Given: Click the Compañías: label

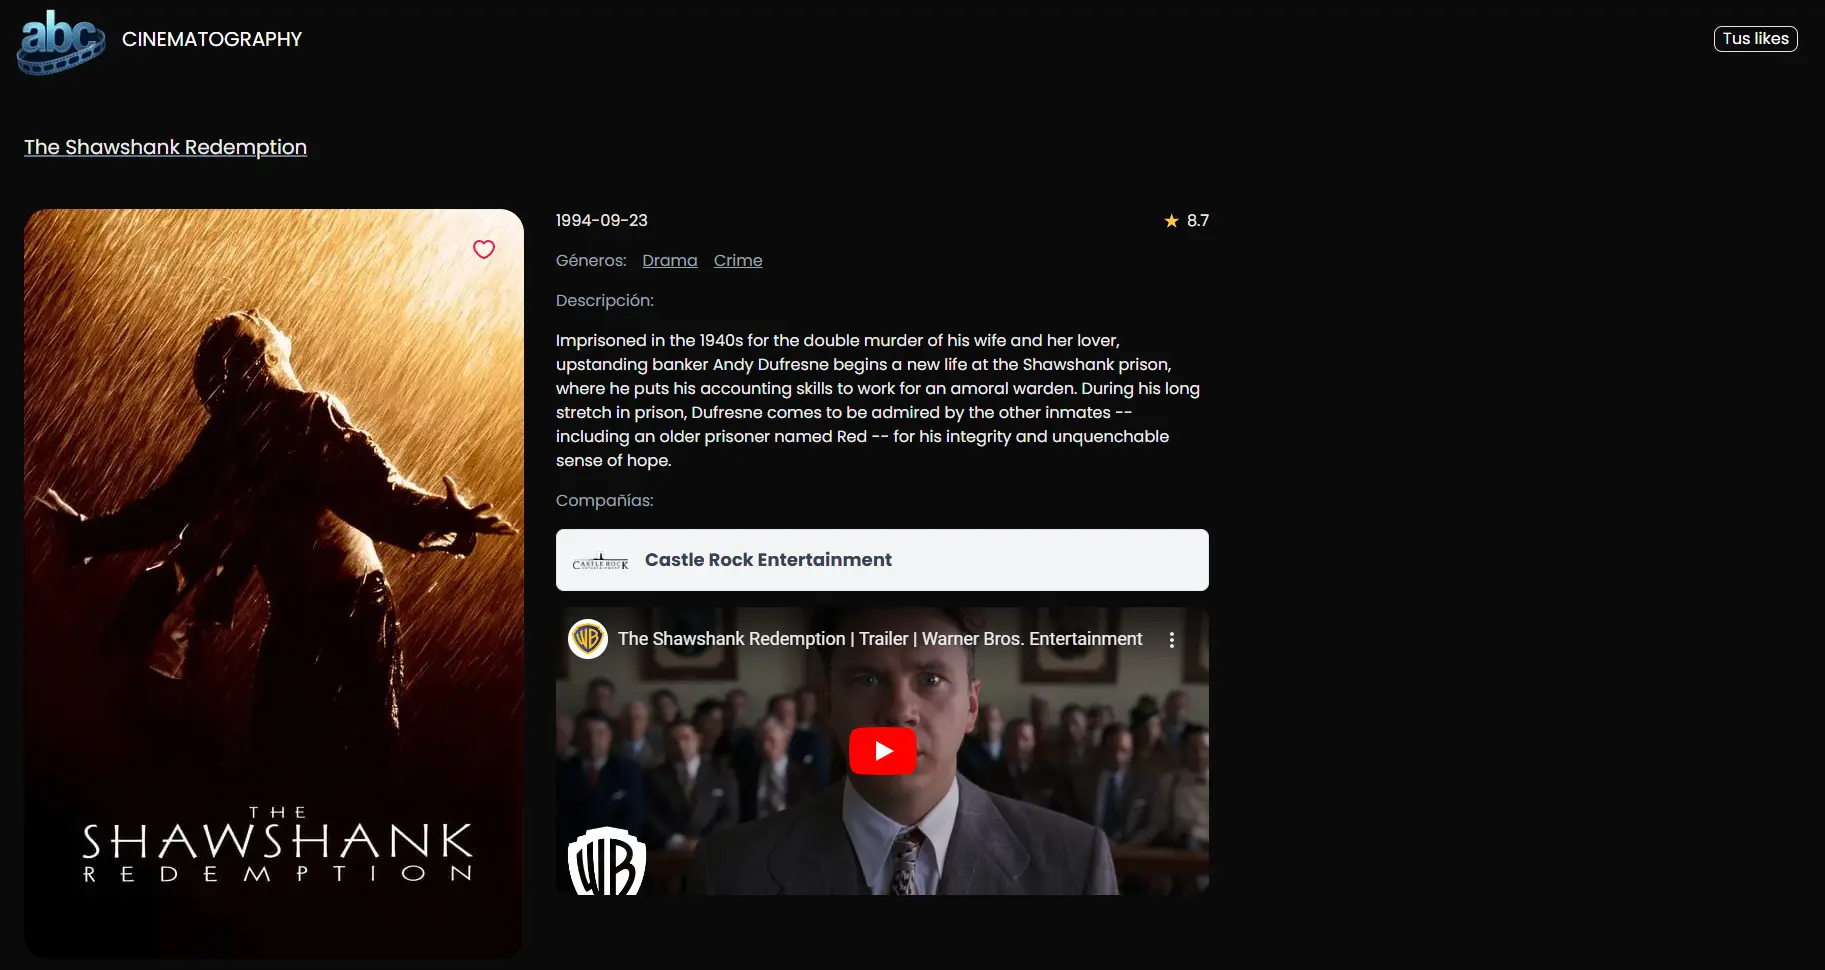Looking at the screenshot, I should 605,500.
